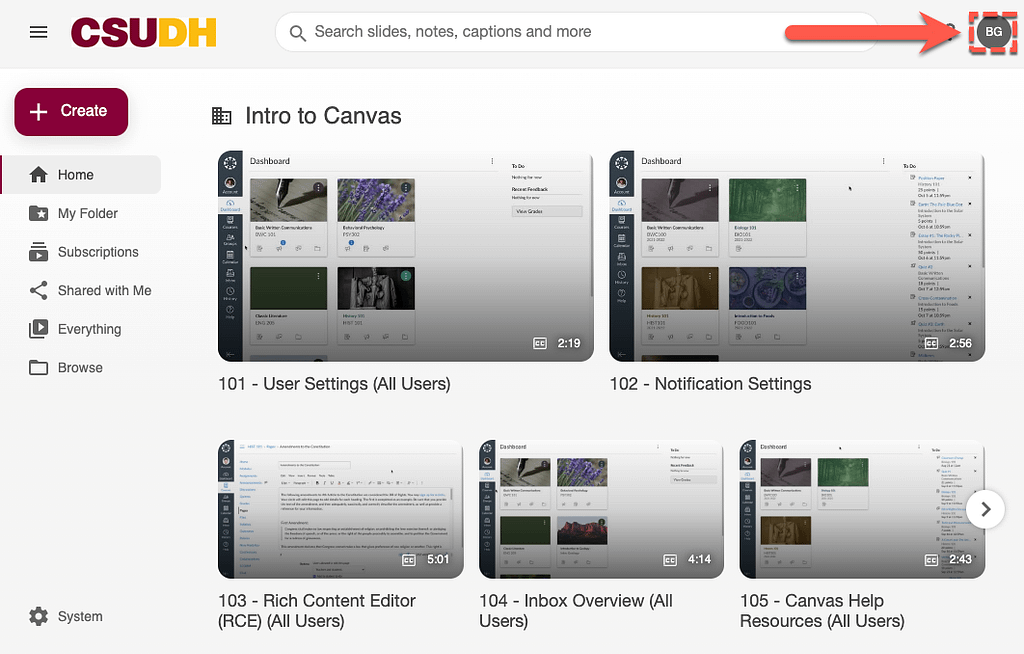Click the CC icon on video 101

[540, 344]
